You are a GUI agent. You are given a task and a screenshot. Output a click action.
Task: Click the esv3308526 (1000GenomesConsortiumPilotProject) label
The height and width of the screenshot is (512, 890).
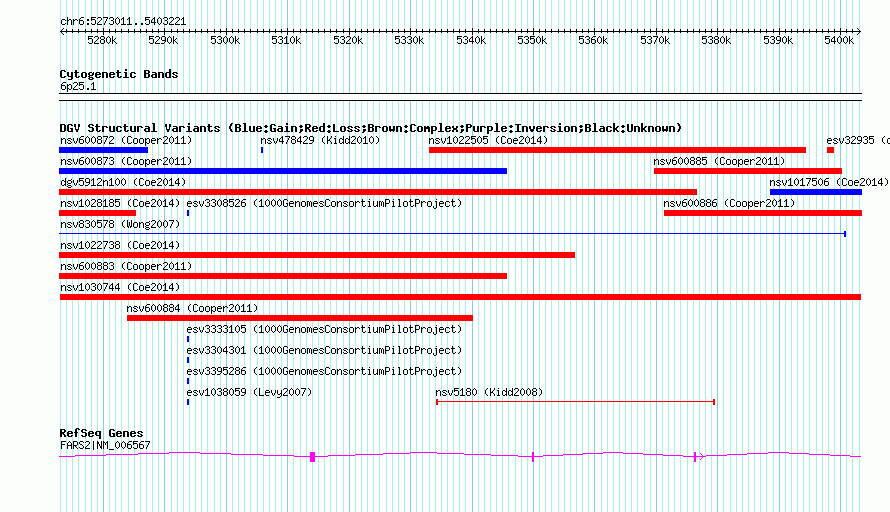(324, 203)
